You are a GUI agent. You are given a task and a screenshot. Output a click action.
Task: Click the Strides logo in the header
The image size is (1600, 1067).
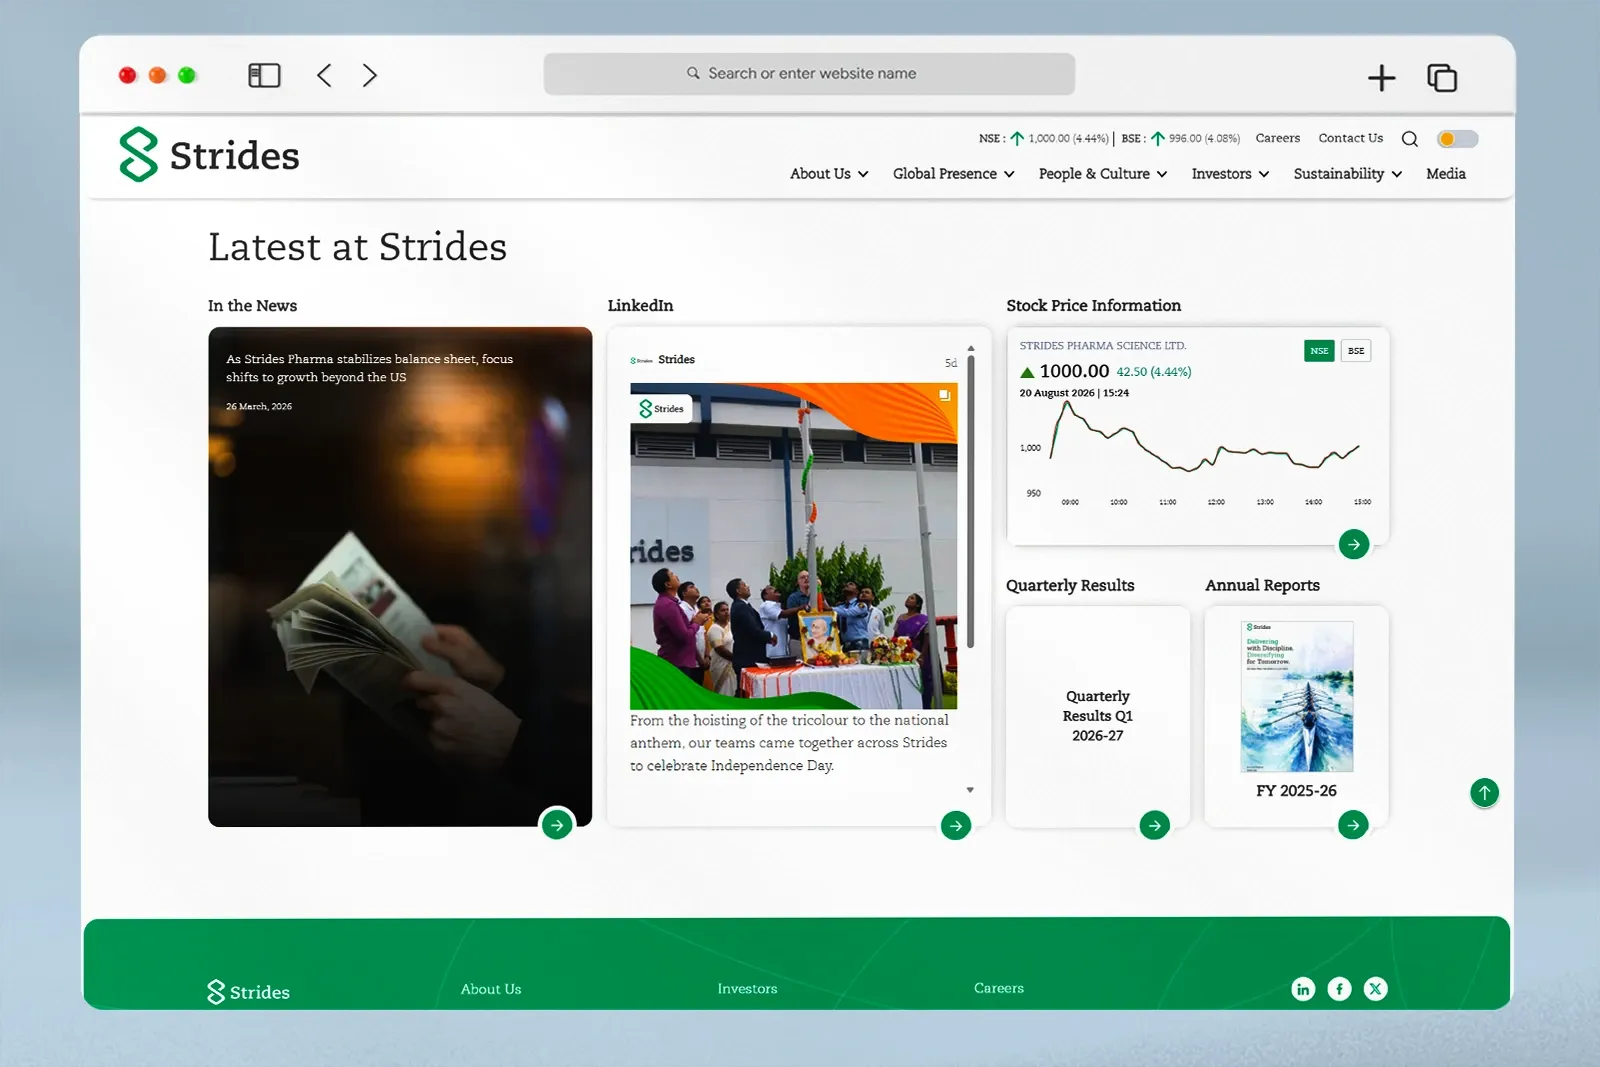coord(209,155)
